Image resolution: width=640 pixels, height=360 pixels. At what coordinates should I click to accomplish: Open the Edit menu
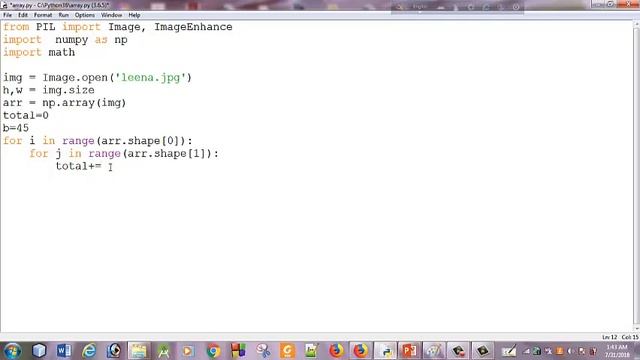[x=23, y=15]
